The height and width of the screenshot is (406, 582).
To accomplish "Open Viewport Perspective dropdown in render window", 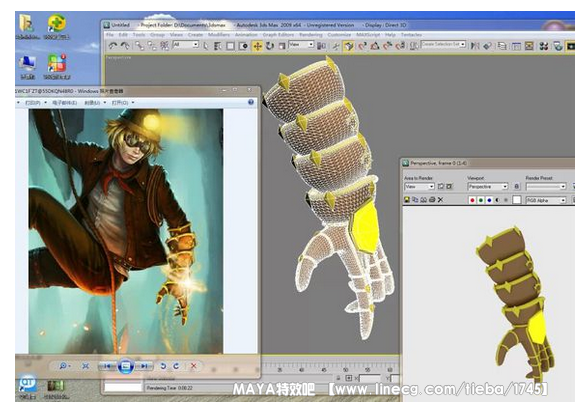I will [487, 186].
